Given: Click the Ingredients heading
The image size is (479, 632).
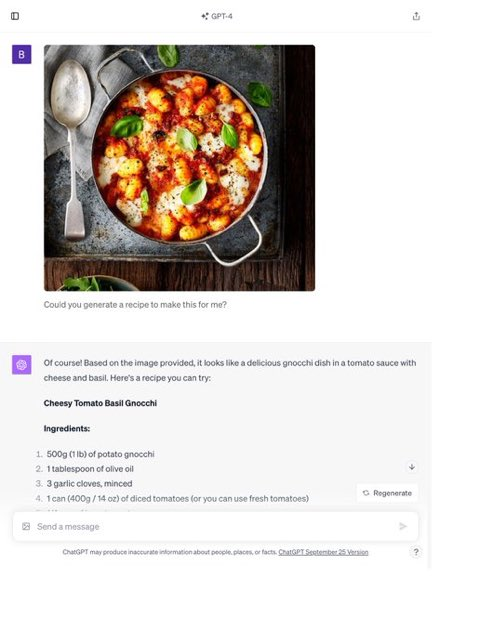Looking at the screenshot, I should (x=67, y=428).
